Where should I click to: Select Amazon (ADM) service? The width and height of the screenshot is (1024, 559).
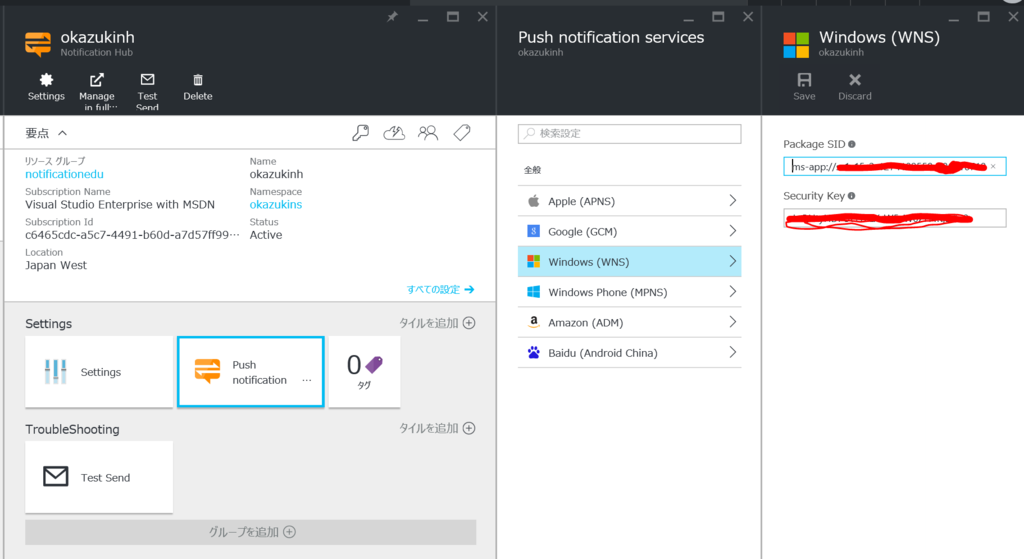point(630,323)
